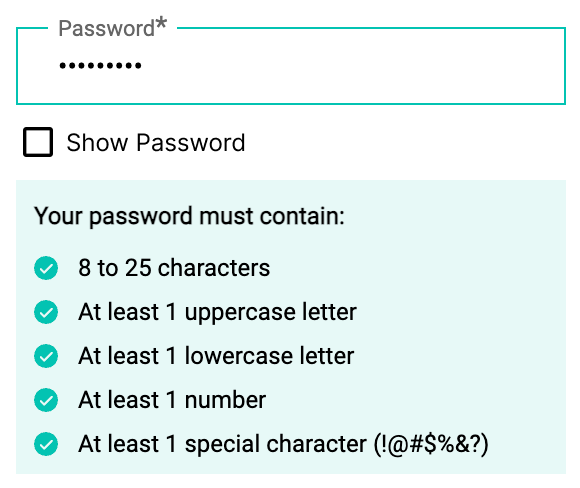The width and height of the screenshot is (580, 488).
Task: Click the checkmark beside At least 1 number
Action: click(x=46, y=400)
